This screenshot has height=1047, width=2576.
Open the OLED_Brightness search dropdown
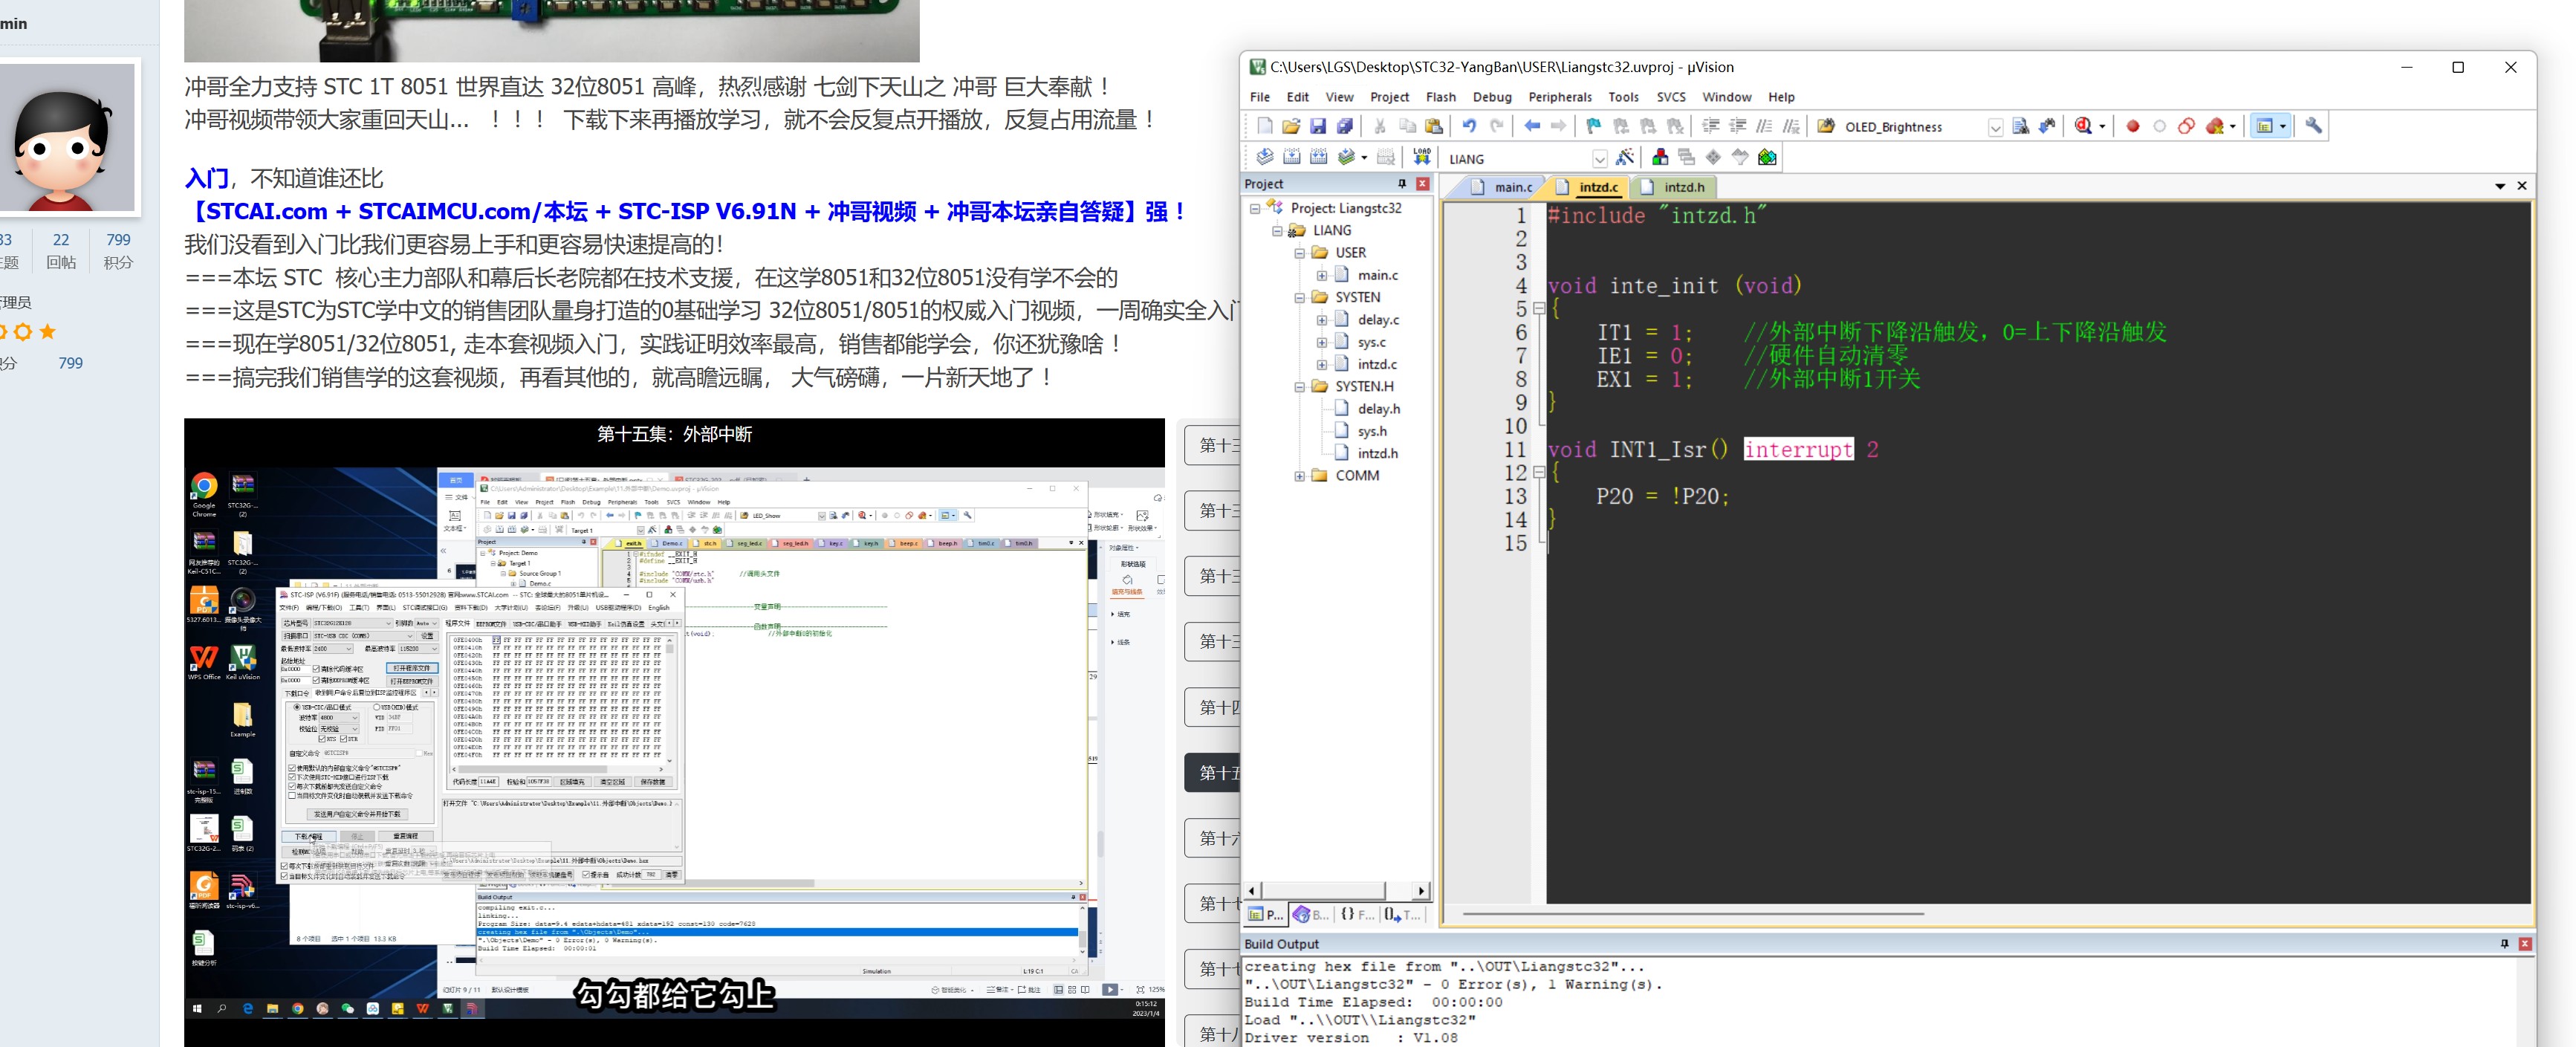1995,127
